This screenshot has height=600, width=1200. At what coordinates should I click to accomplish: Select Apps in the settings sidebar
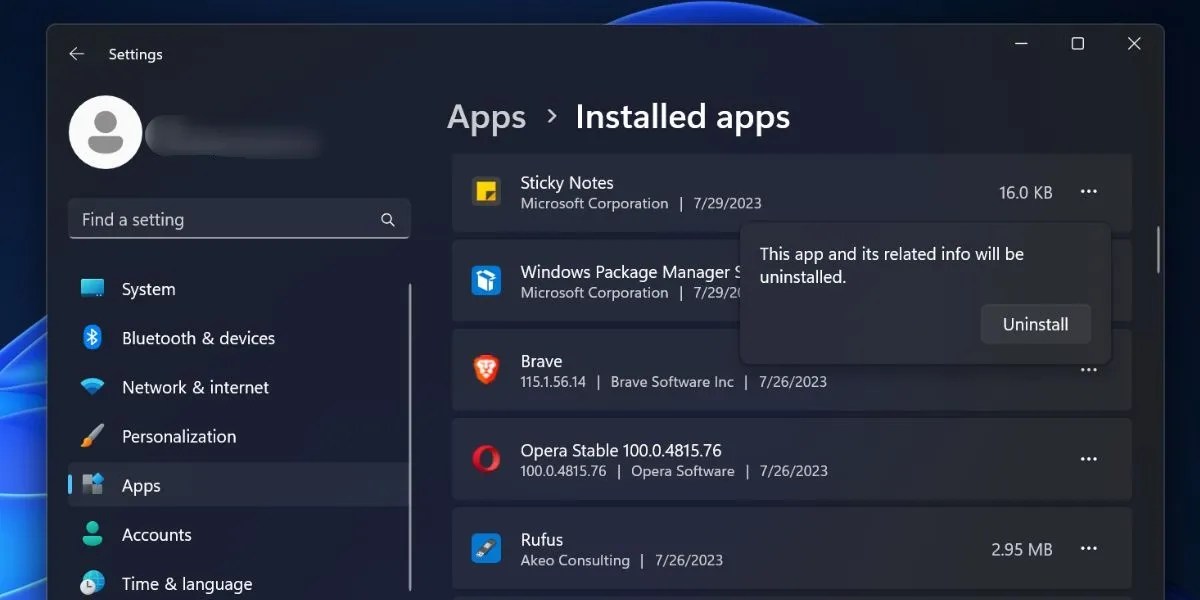pos(141,485)
